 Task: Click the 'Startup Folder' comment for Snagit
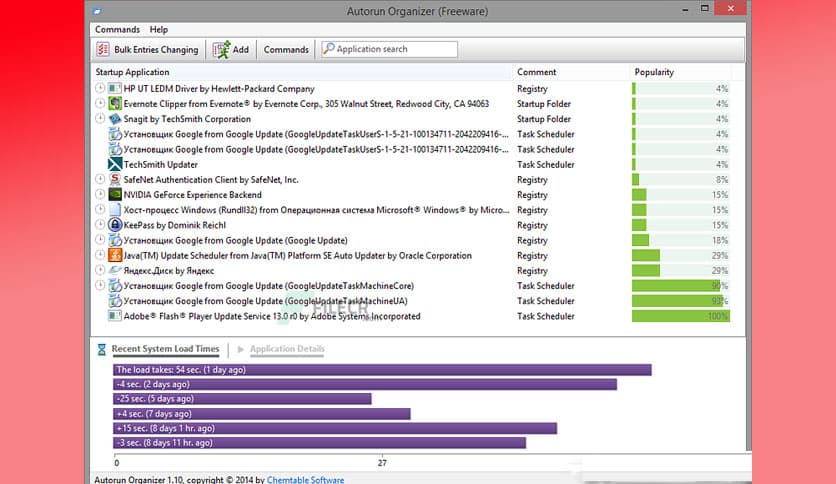[x=544, y=119]
